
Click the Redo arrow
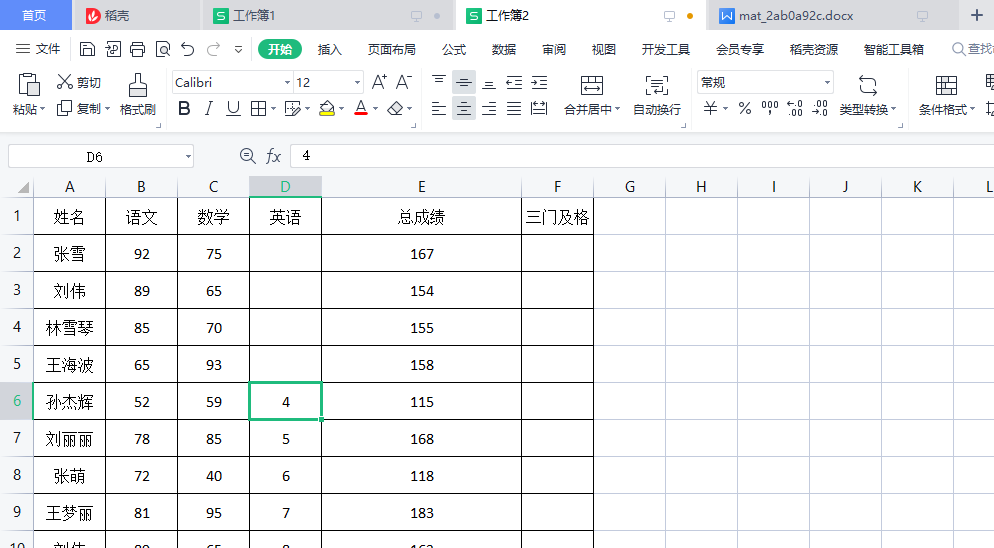[x=214, y=49]
